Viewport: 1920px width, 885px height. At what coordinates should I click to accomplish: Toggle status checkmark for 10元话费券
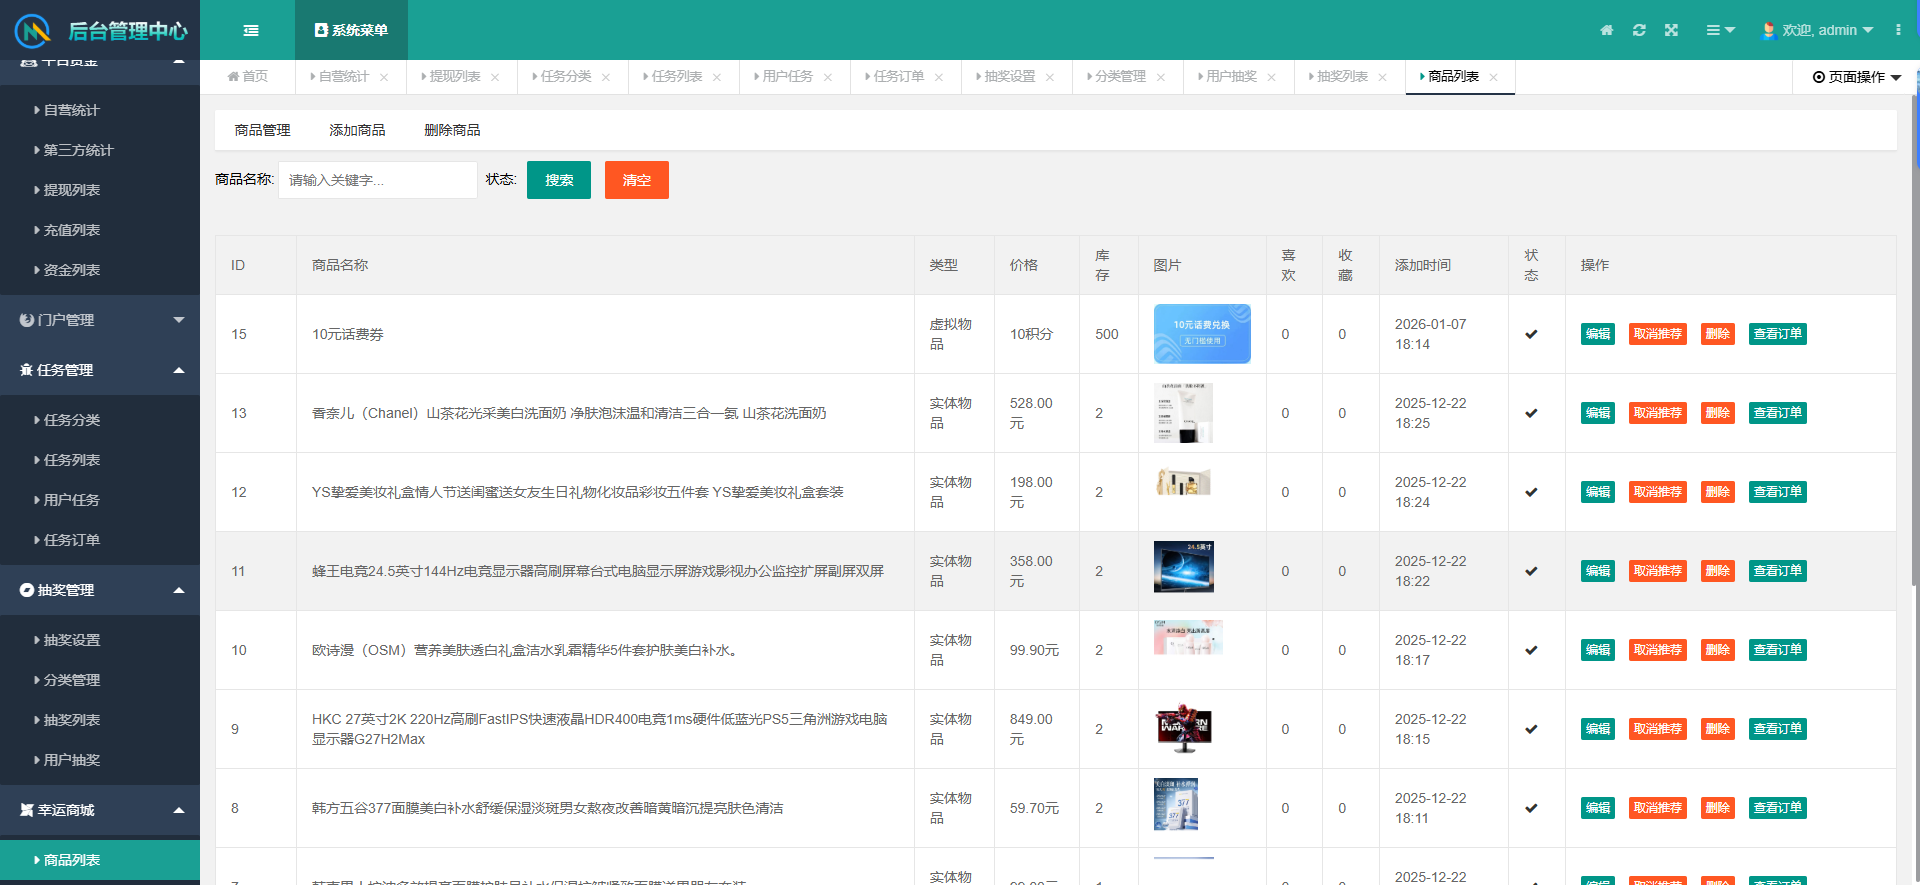click(1531, 334)
